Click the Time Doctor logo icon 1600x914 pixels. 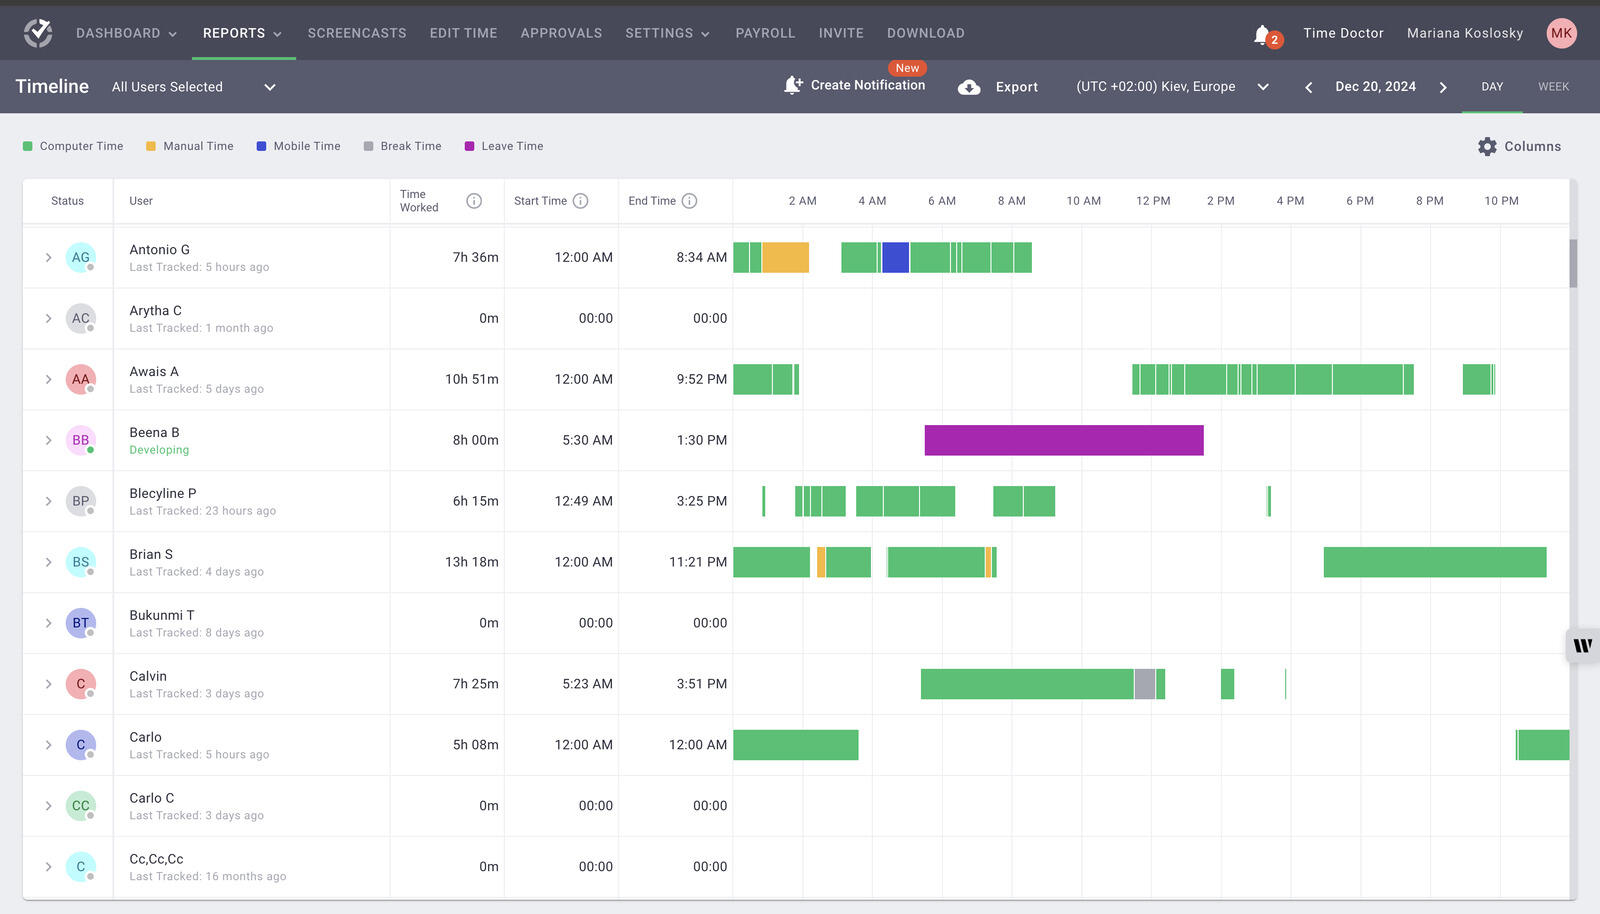[x=38, y=32]
